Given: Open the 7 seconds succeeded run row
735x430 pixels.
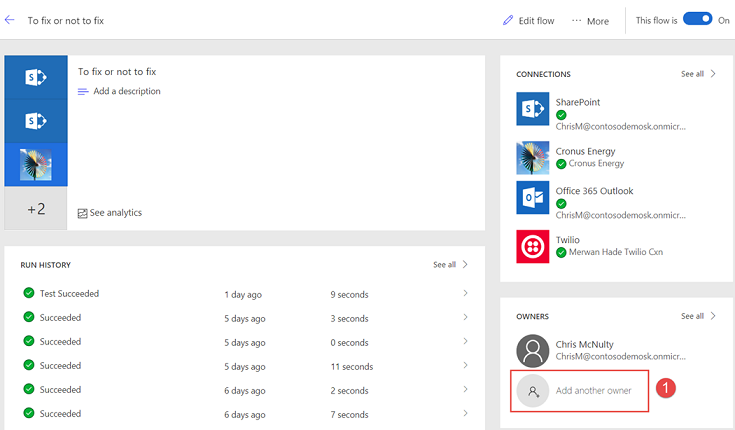Looking at the screenshot, I should click(245, 414).
